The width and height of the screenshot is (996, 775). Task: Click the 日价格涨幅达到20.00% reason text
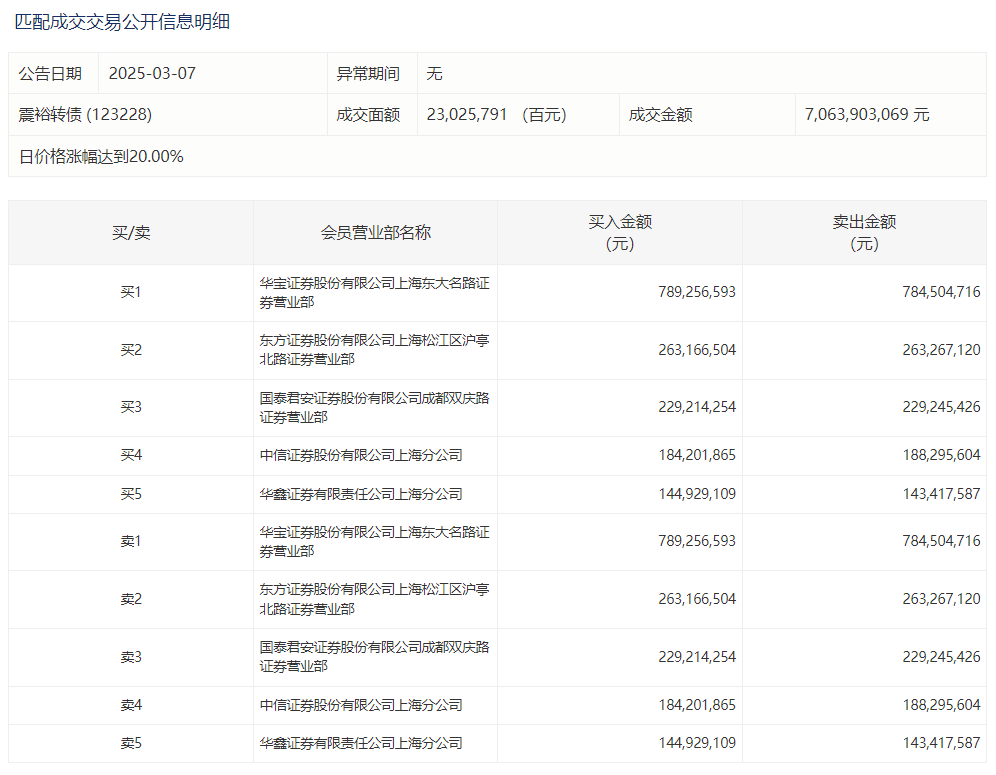(x=101, y=157)
